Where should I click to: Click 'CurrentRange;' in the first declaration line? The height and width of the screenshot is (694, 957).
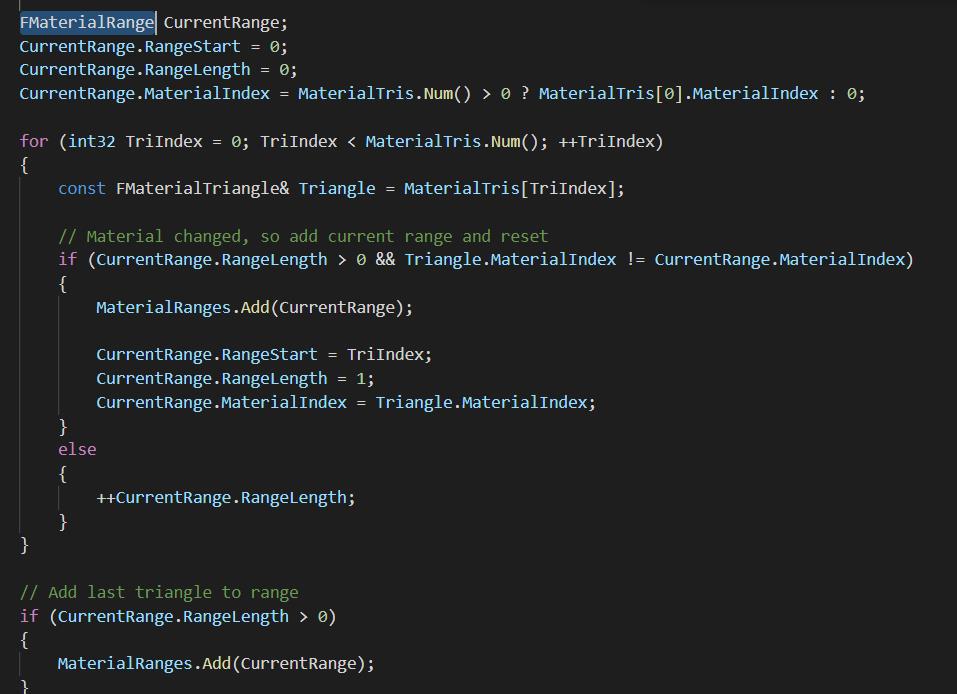tap(225, 23)
